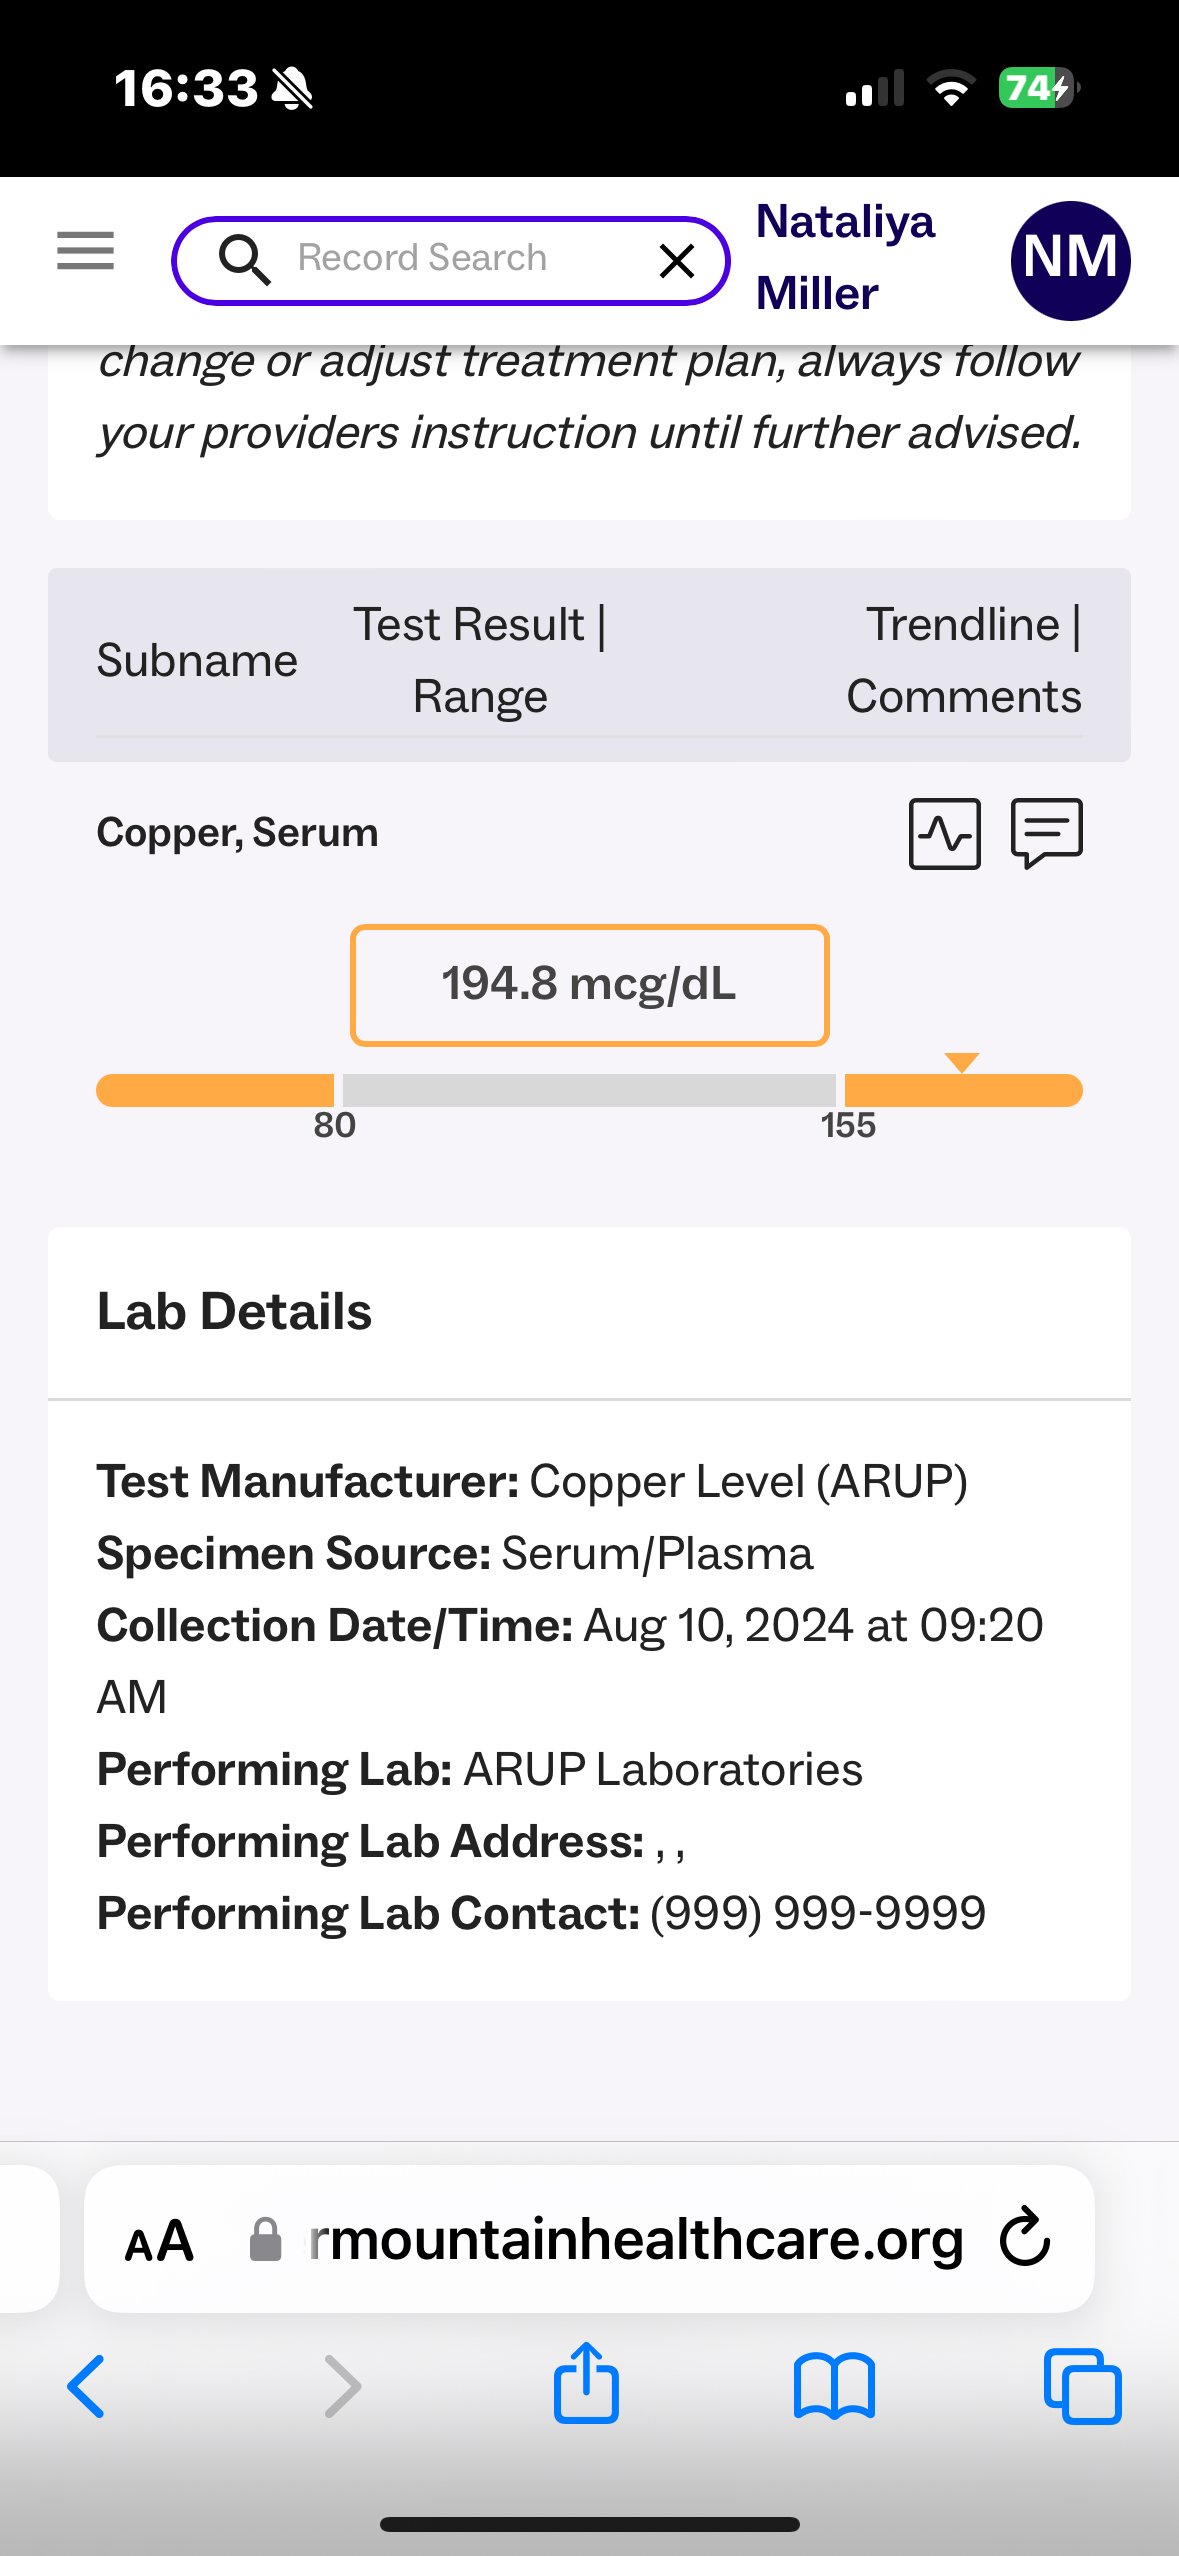
Task: Type in the Record Search box
Action: [x=450, y=259]
